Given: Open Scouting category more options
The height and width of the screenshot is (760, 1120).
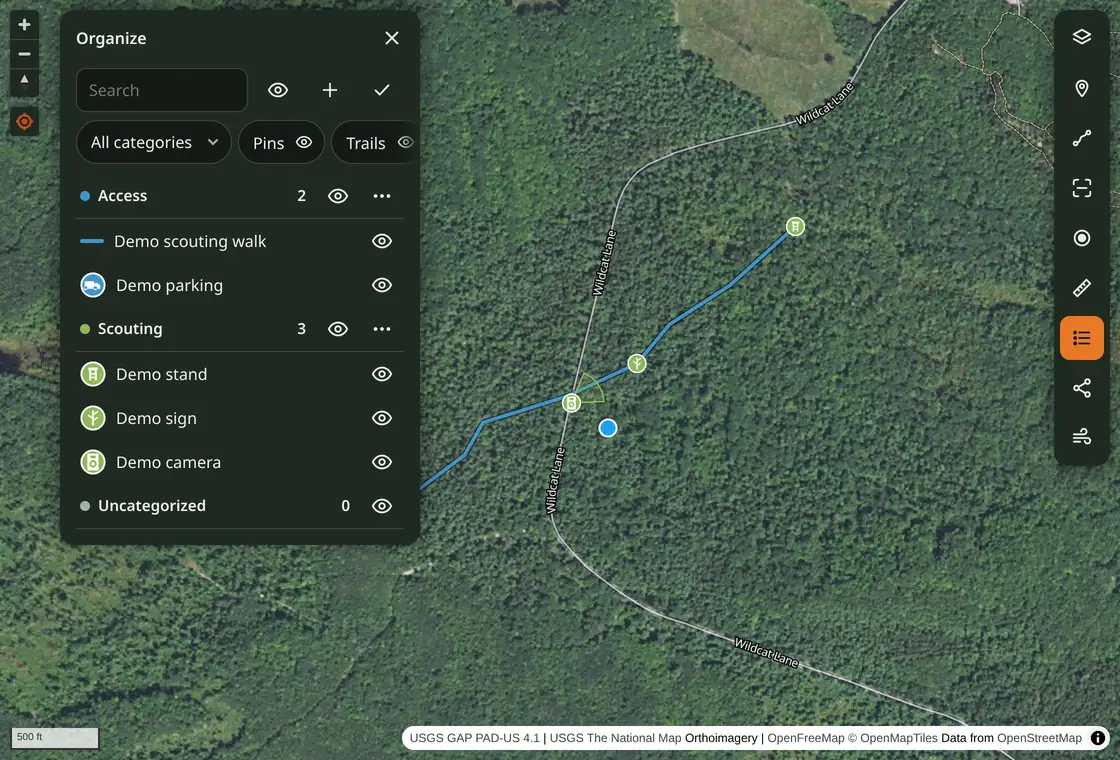Looking at the screenshot, I should tap(382, 329).
